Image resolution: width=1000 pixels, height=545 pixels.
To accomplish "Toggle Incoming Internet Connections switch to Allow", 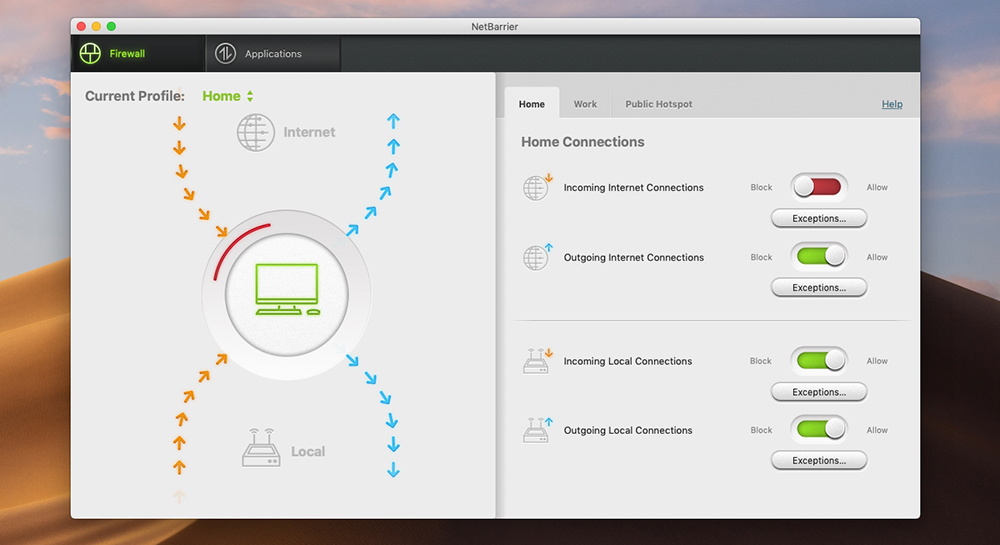I will point(819,187).
